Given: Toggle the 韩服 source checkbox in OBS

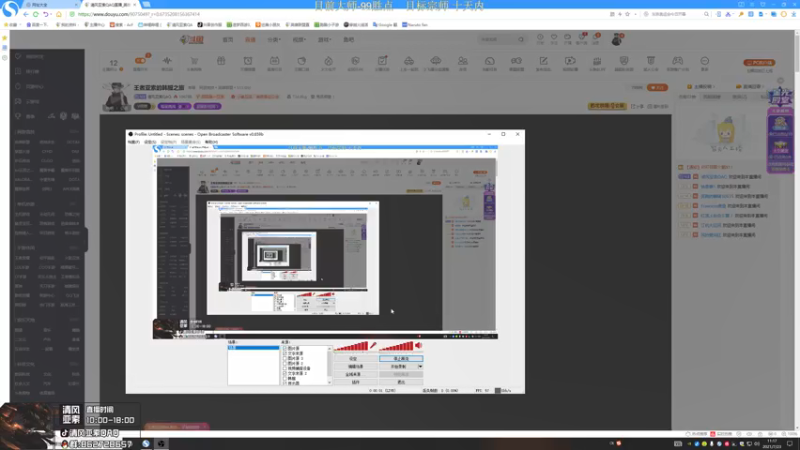Looking at the screenshot, I should pyautogui.click(x=285, y=379).
